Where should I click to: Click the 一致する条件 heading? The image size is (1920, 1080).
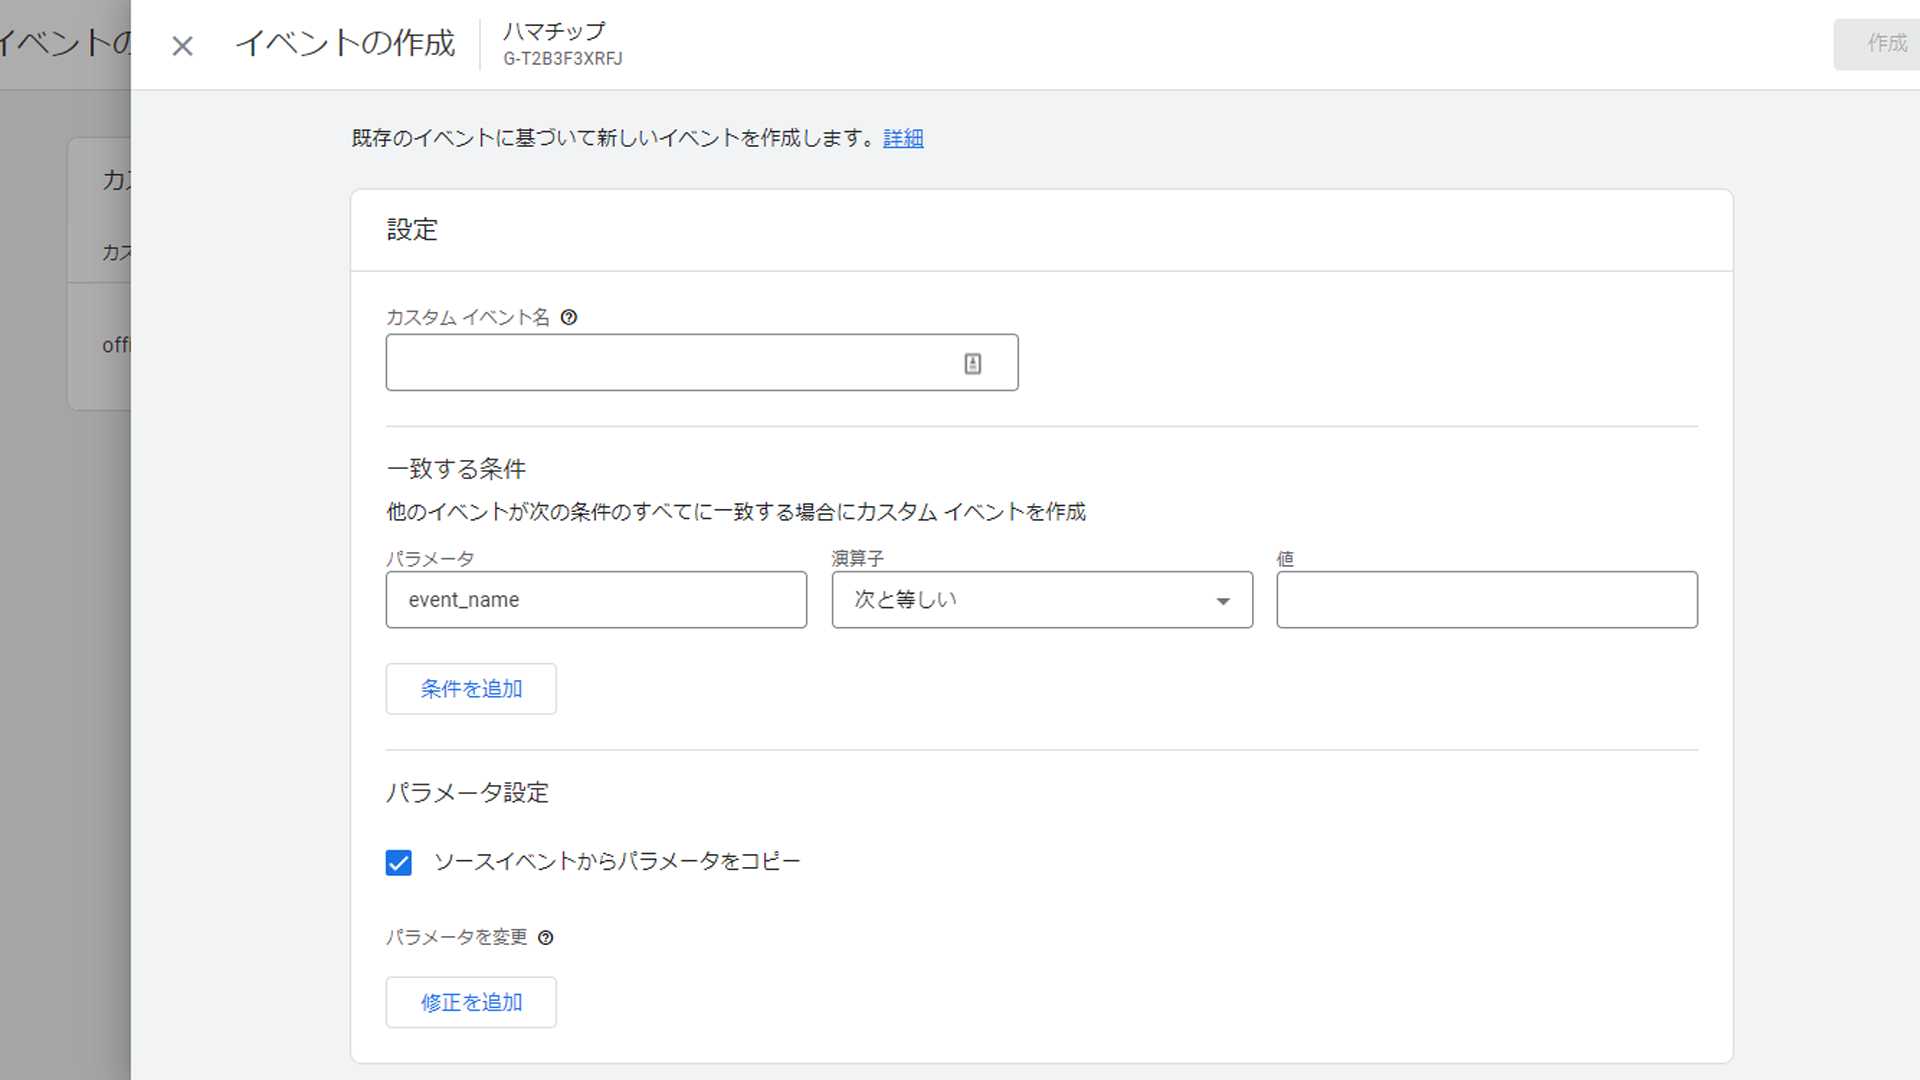456,469
